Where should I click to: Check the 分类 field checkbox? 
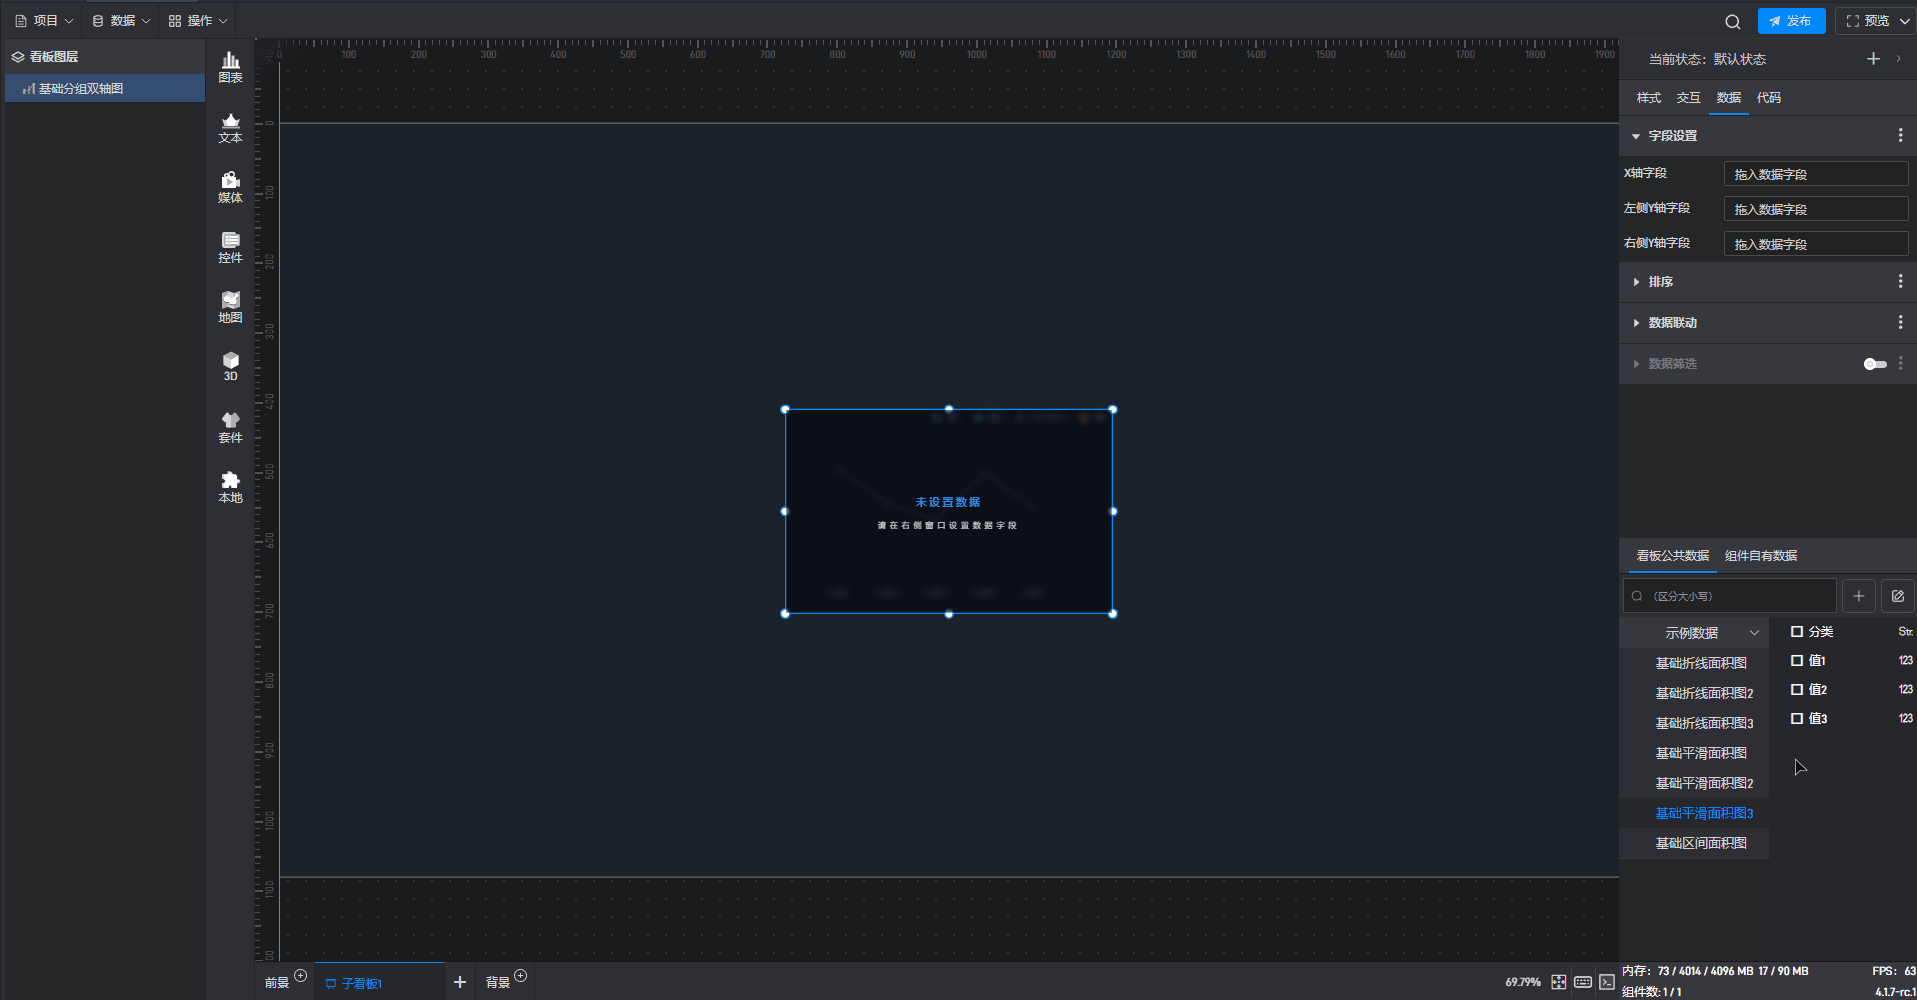(1797, 632)
